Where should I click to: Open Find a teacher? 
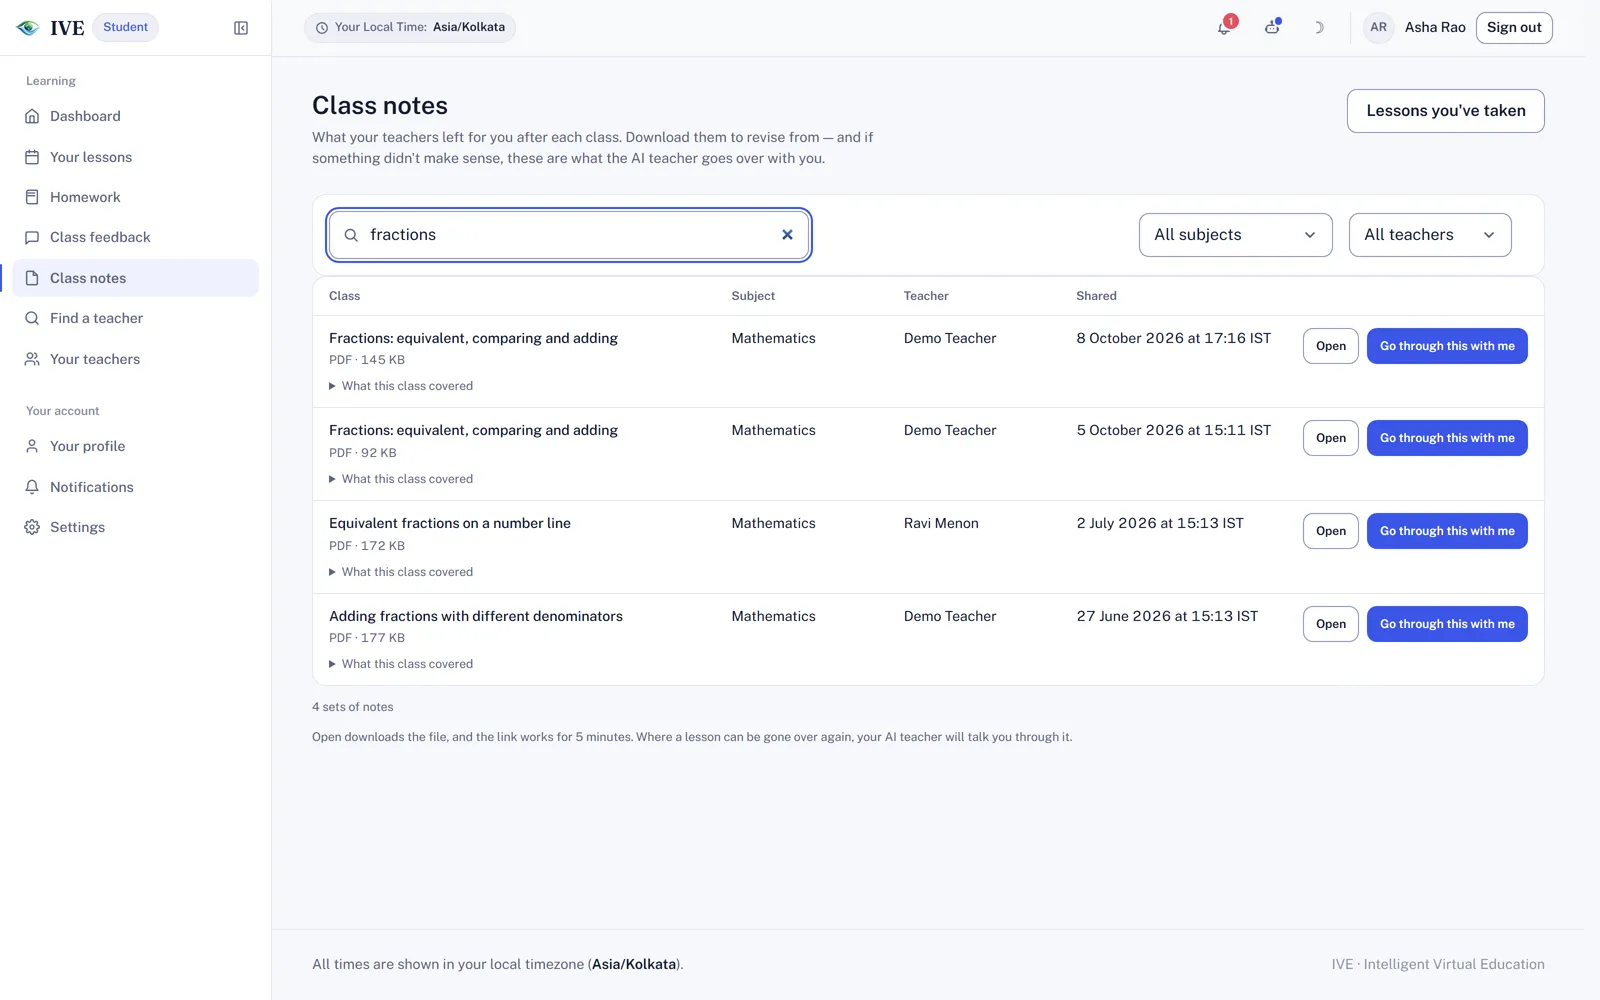135,318
